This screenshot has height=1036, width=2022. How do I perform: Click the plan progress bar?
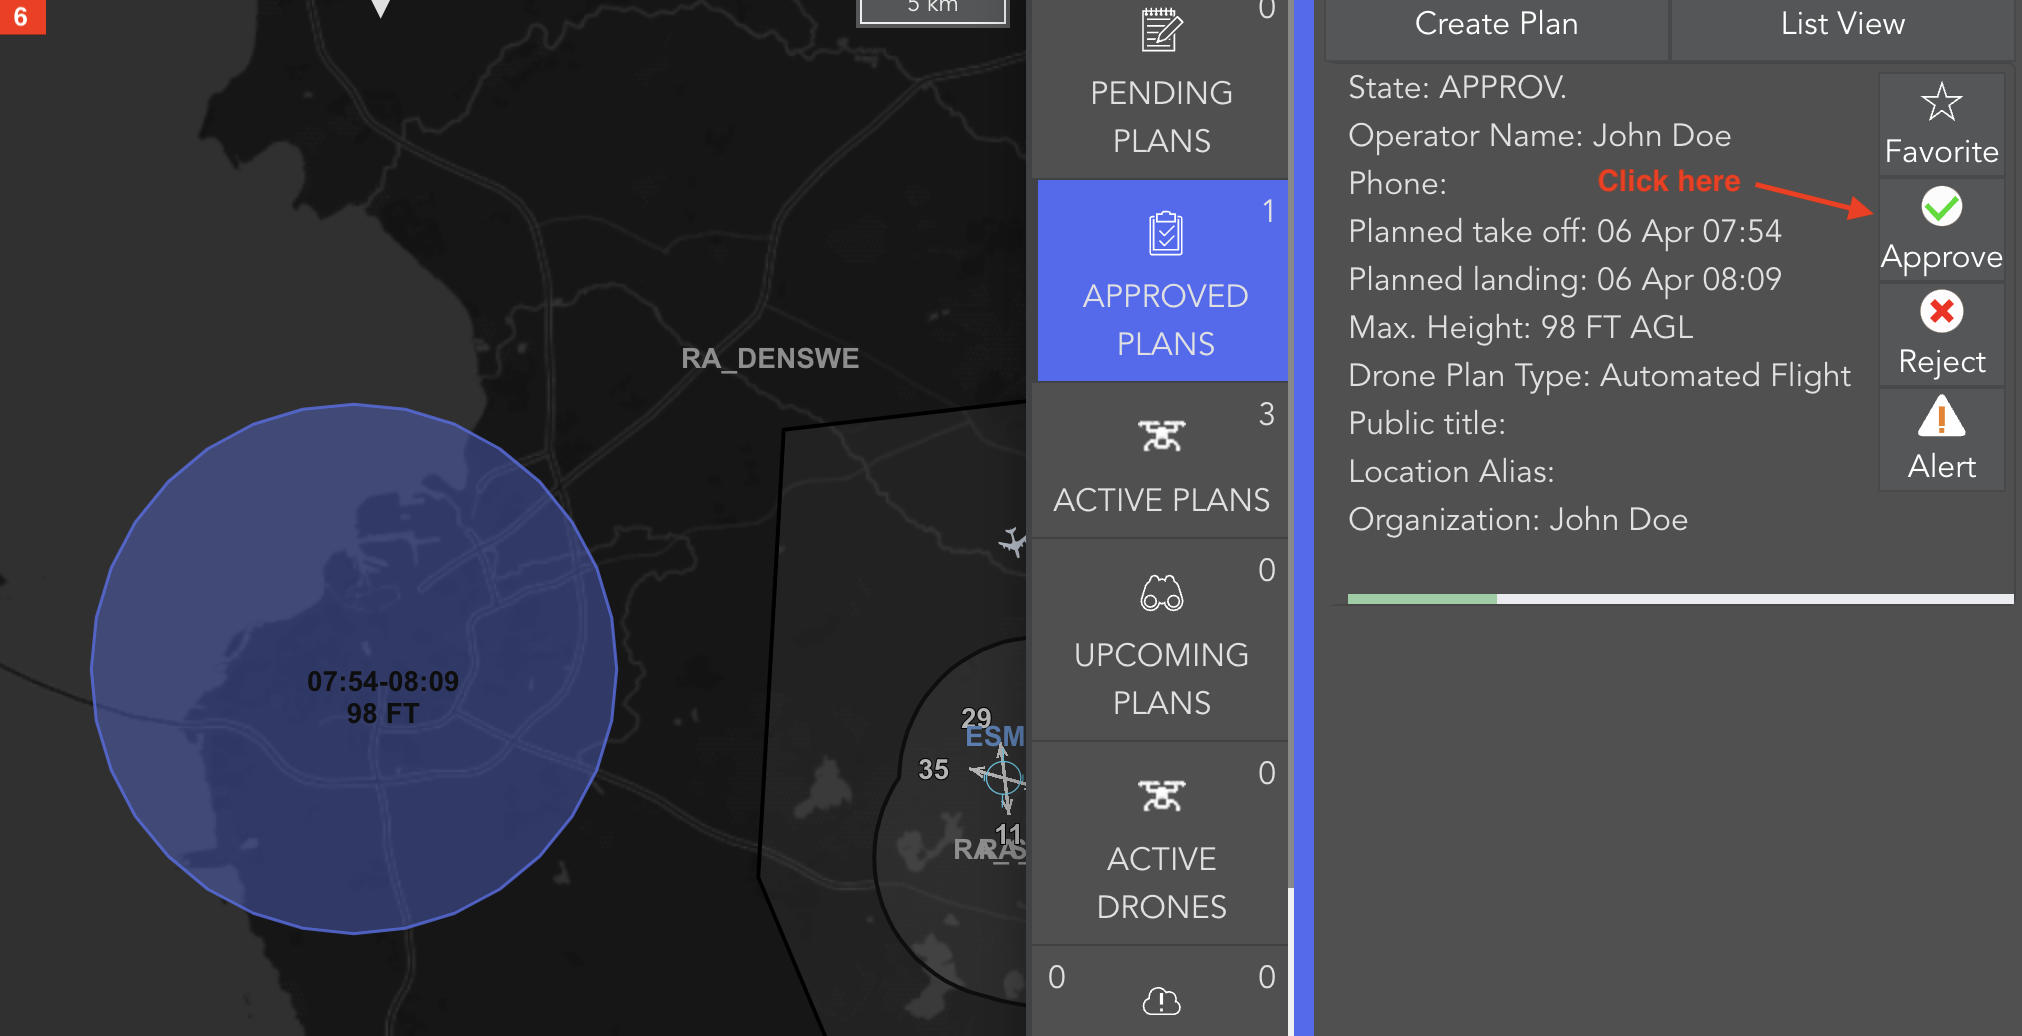click(1680, 599)
